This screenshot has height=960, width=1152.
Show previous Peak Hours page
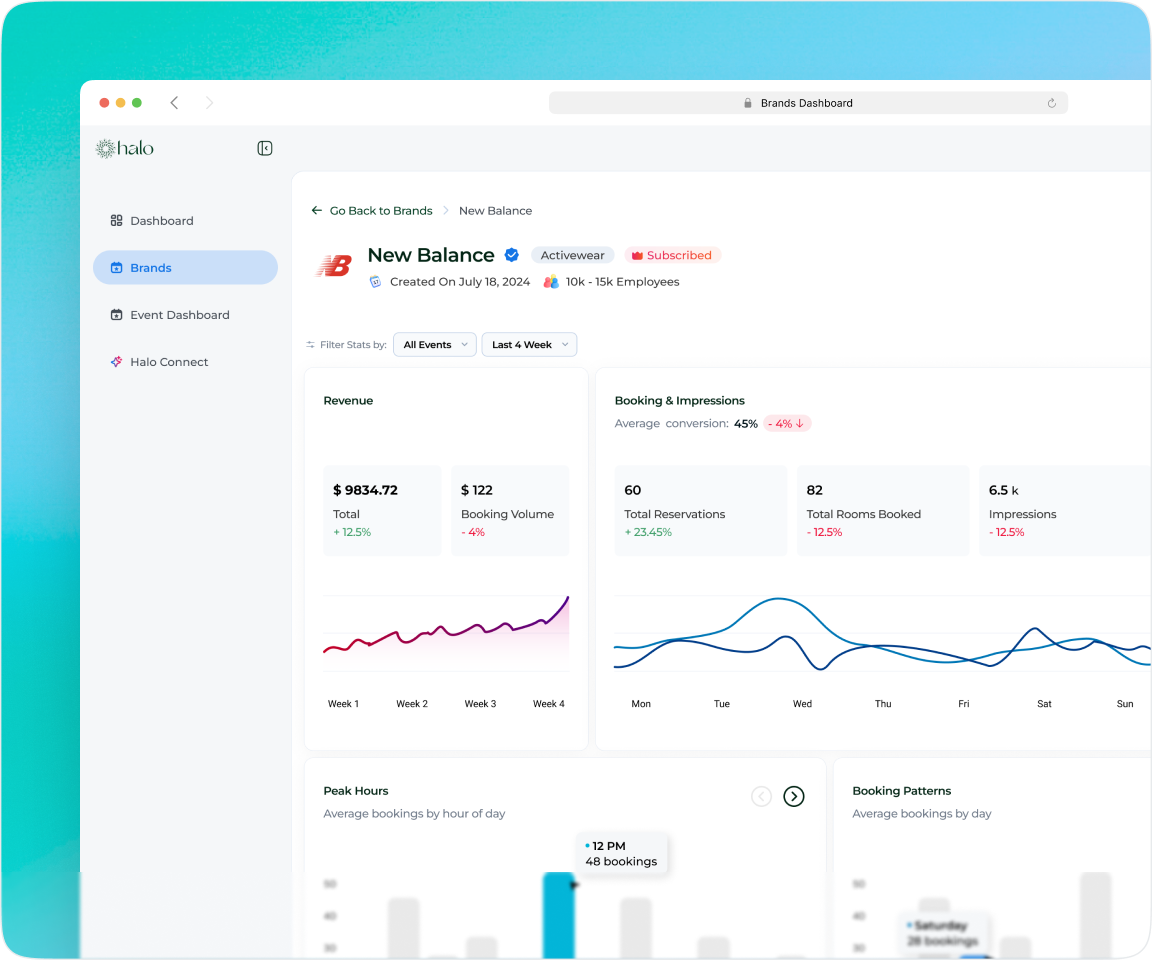click(761, 796)
